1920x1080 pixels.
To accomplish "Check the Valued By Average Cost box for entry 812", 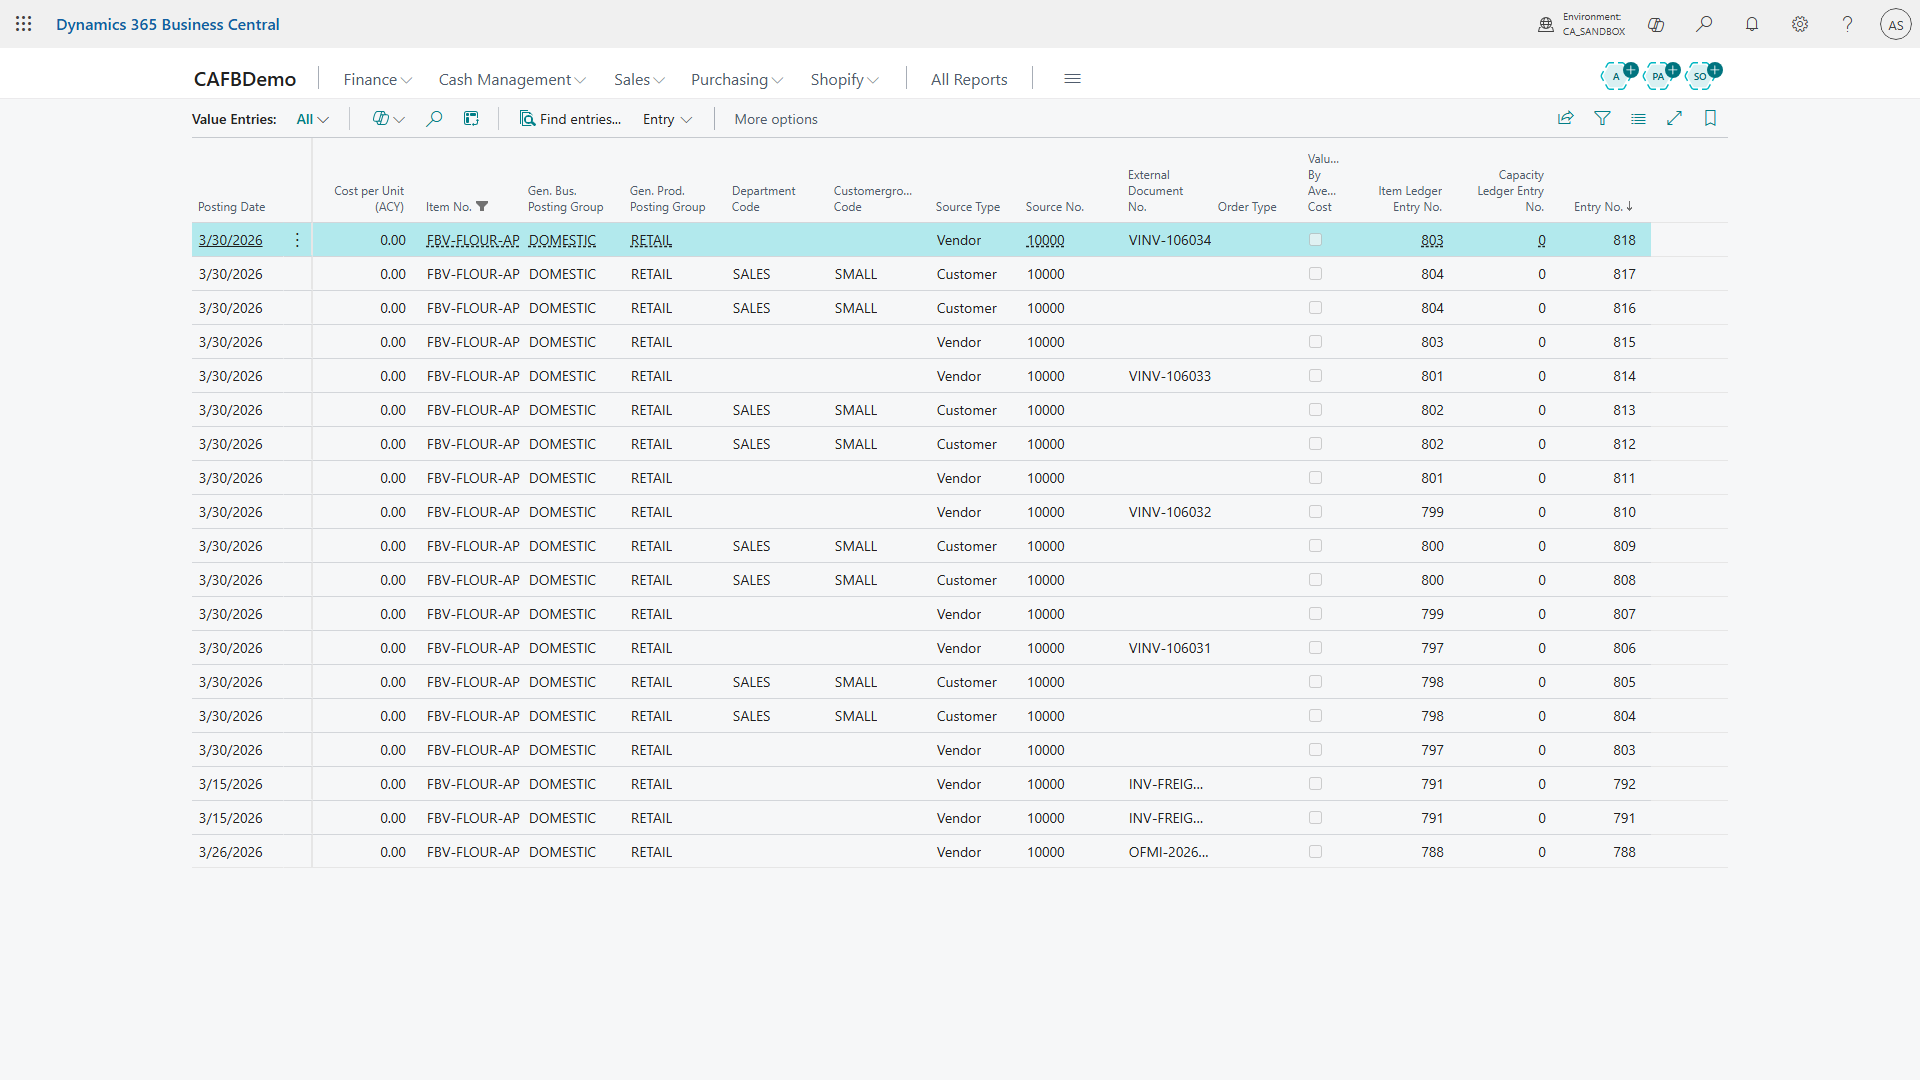I will [1315, 443].
